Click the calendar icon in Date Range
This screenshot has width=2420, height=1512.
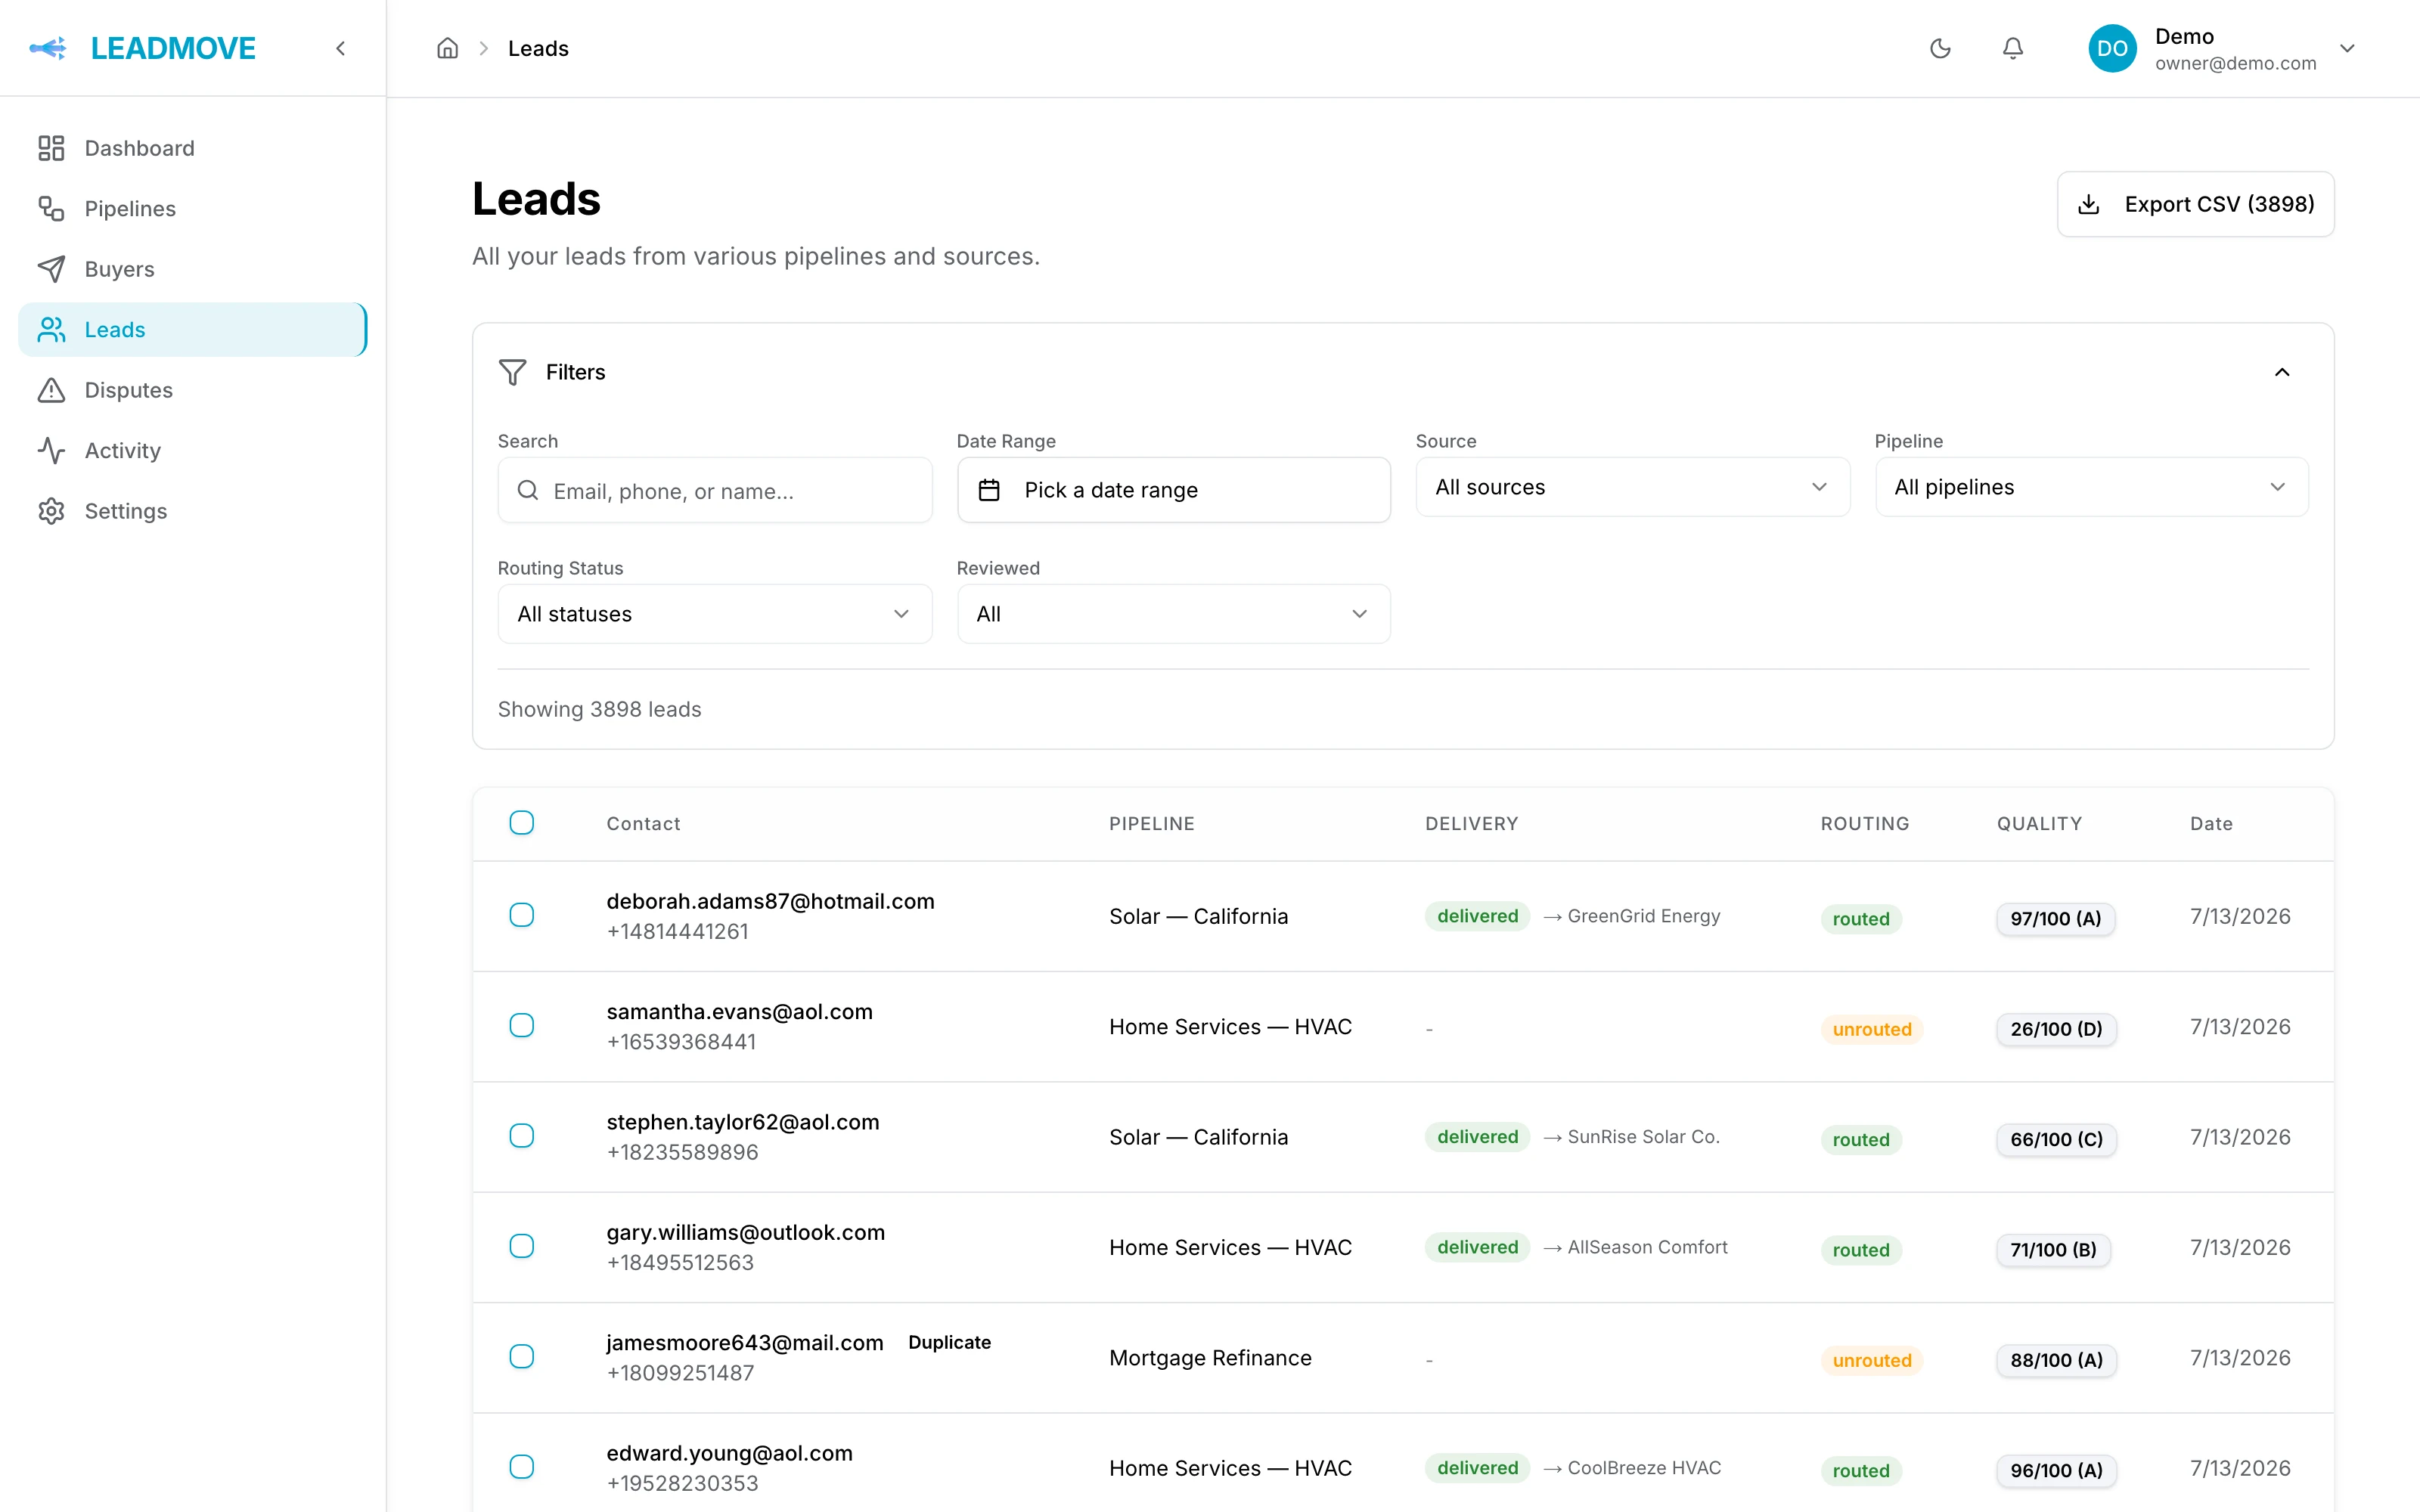pyautogui.click(x=989, y=490)
